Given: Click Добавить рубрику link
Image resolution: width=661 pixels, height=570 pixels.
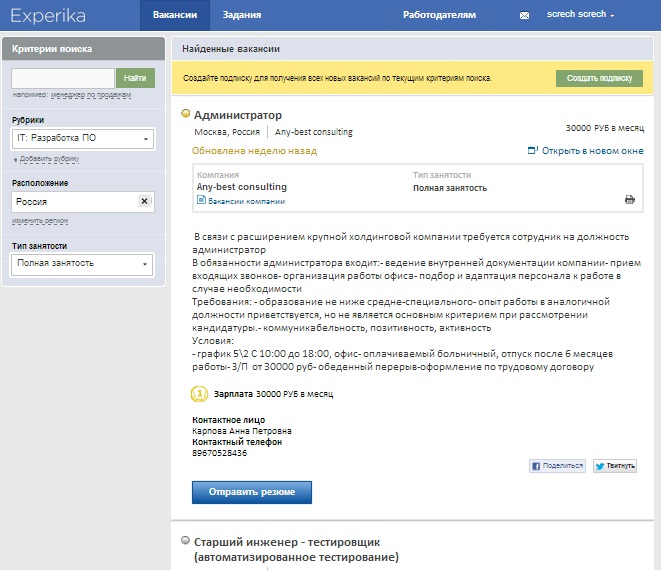Looking at the screenshot, I should [x=49, y=159].
